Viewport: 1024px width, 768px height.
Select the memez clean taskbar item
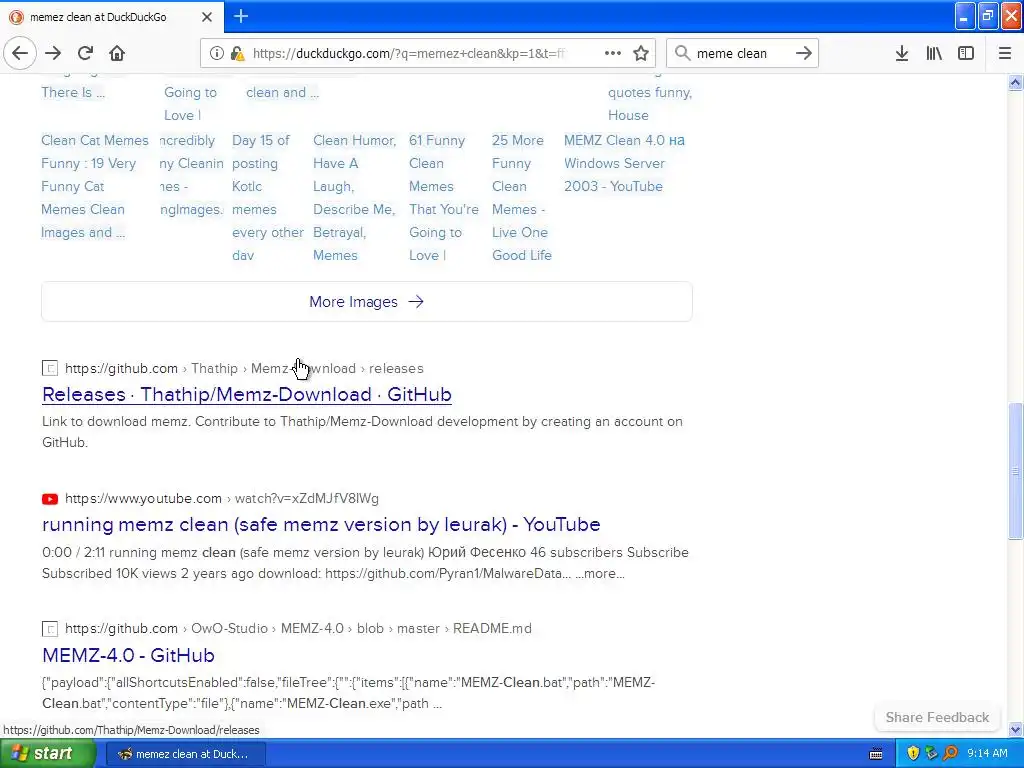(185, 754)
